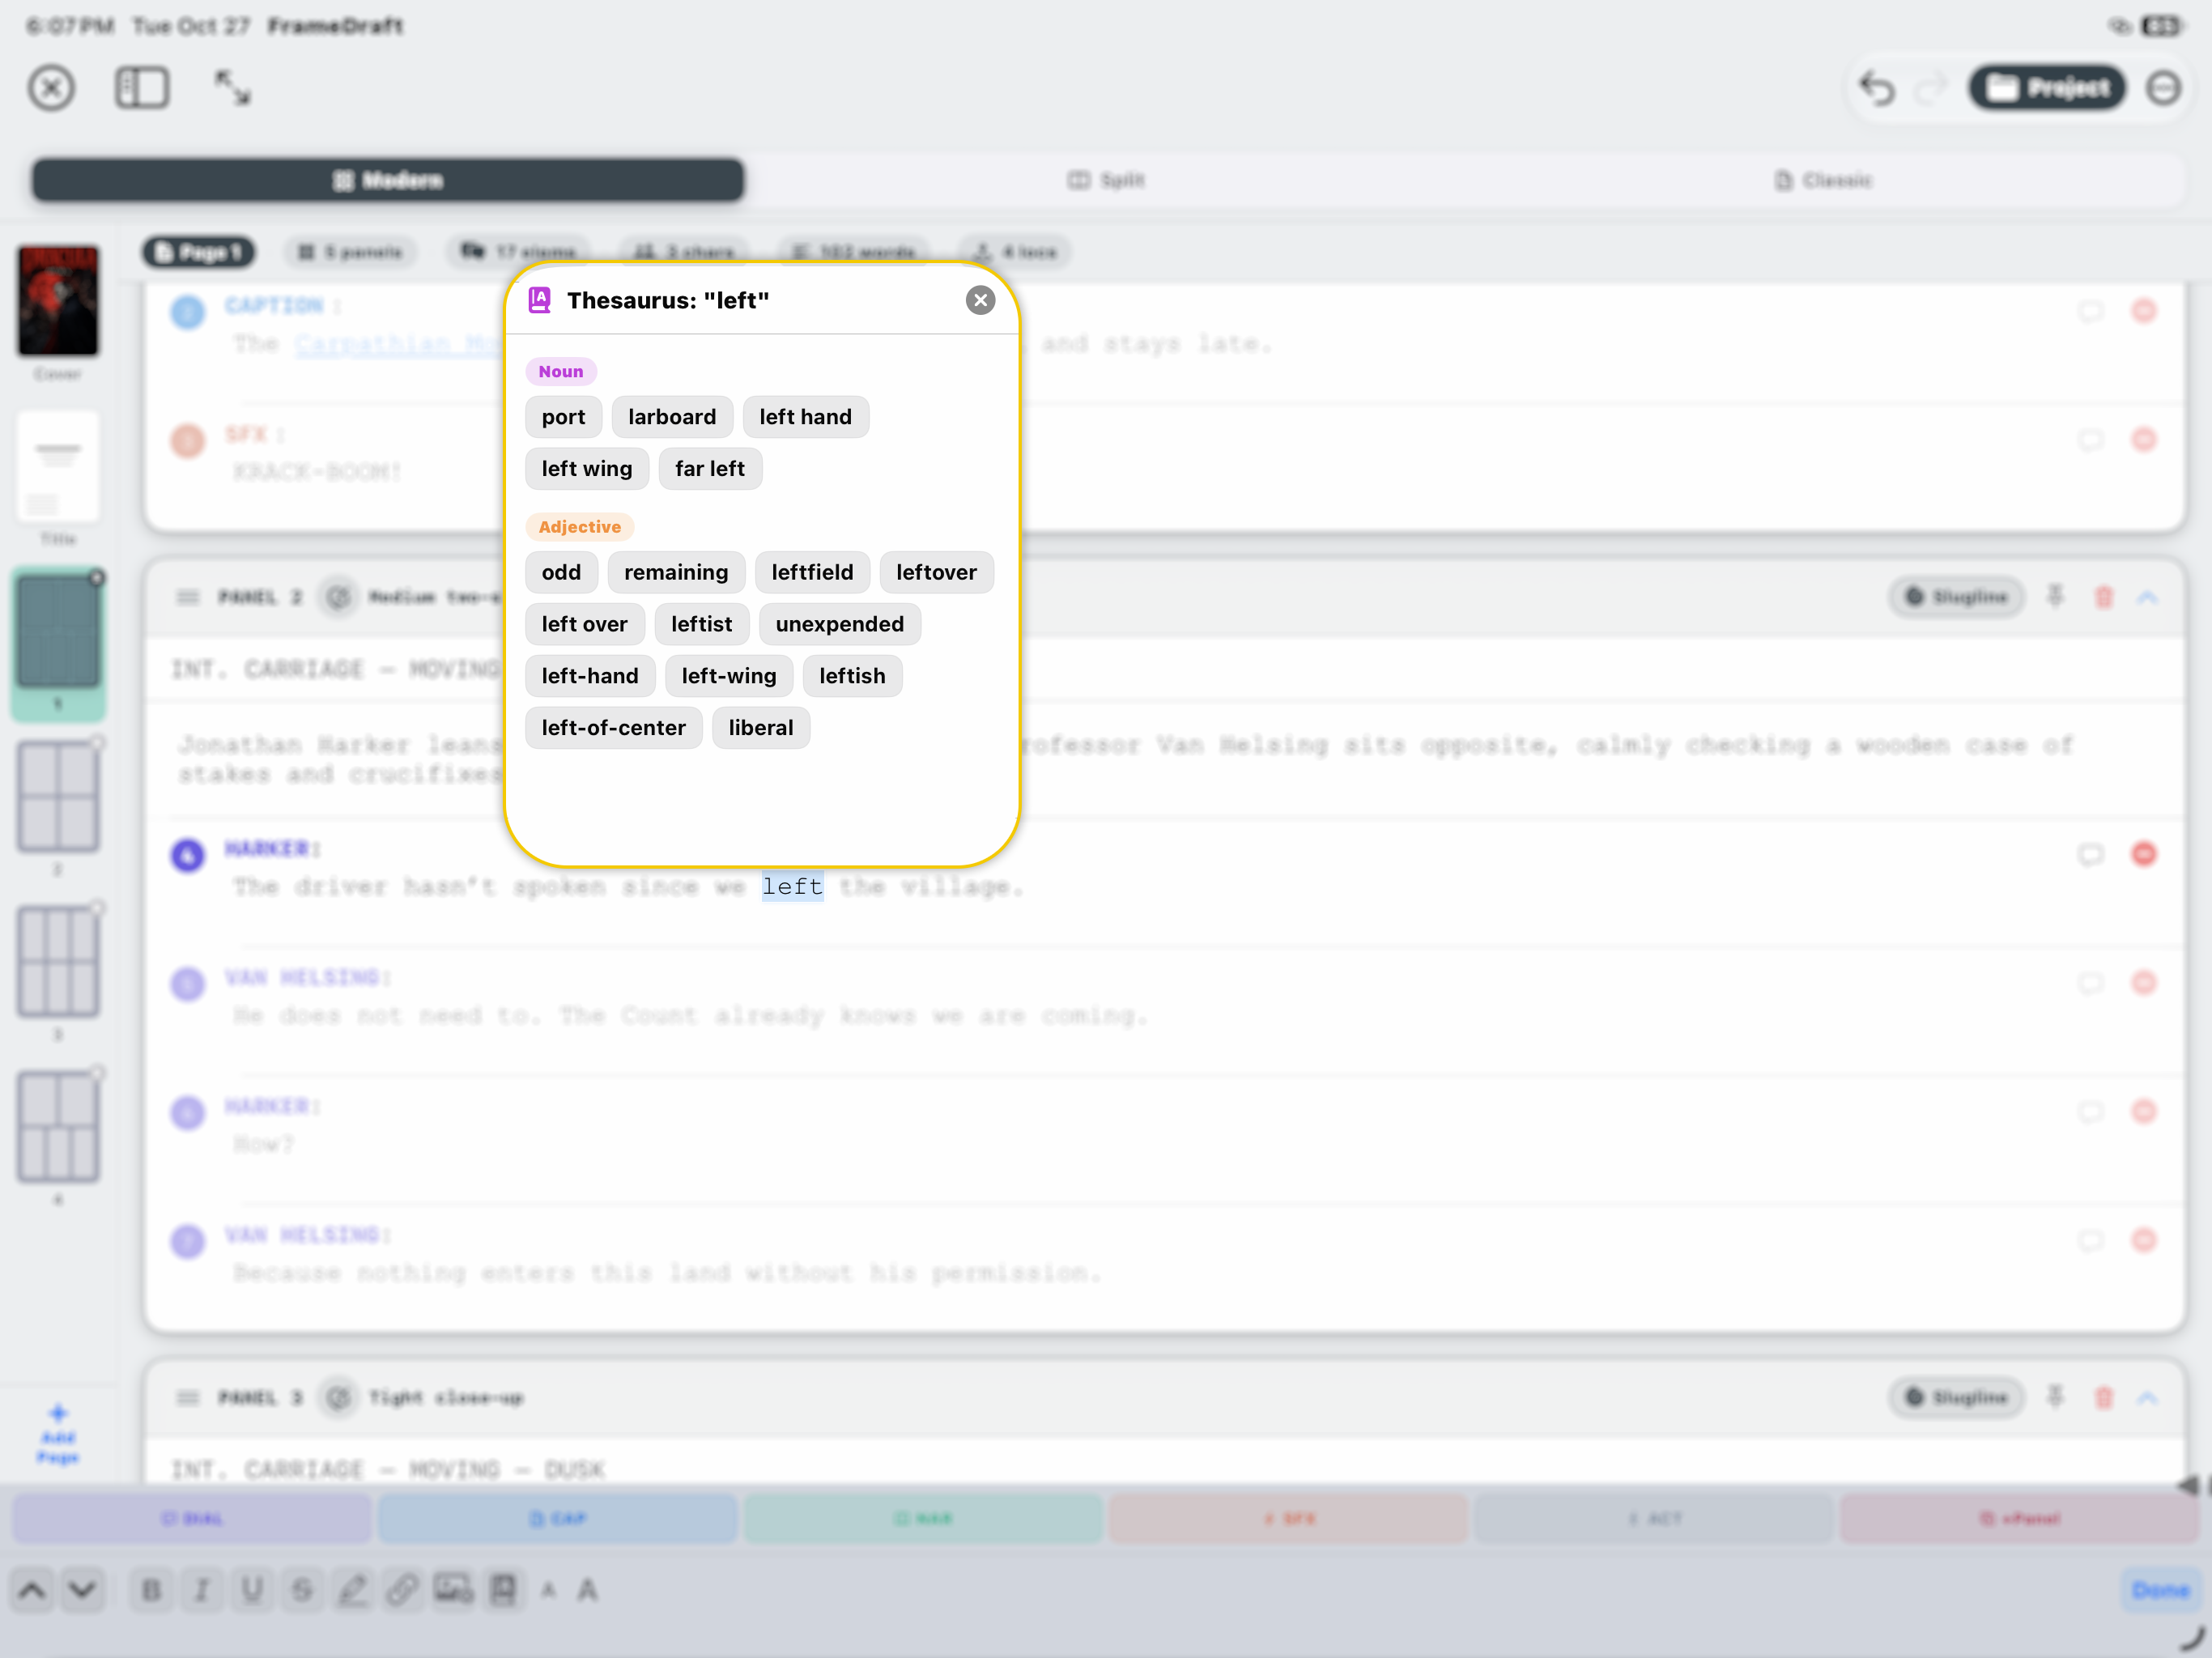The image size is (2212, 1658).
Task: Choose synonym 'odd'
Action: click(x=561, y=572)
